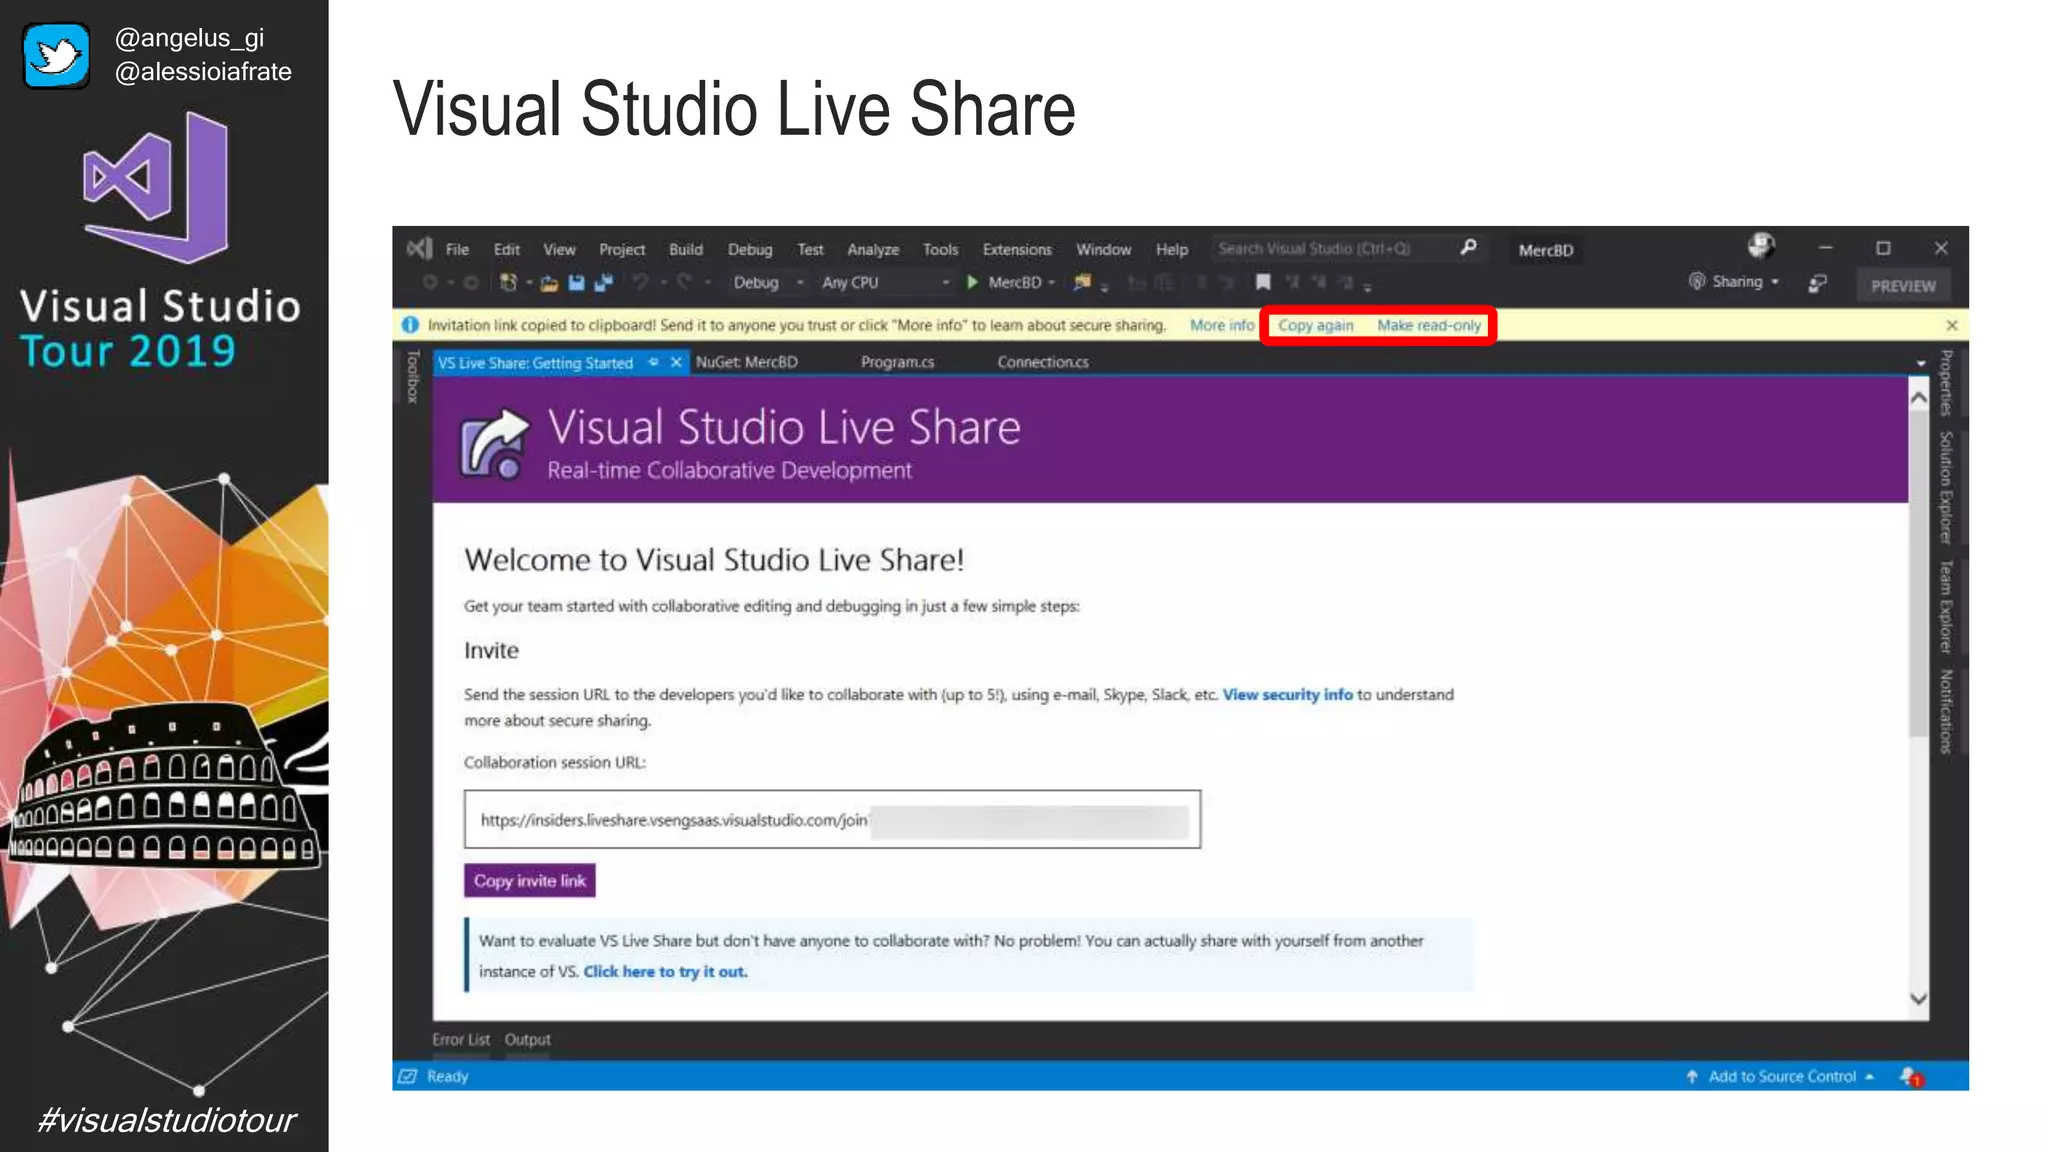Click the Ready status bar icon
The width and height of the screenshot is (2048, 1152).
click(407, 1076)
